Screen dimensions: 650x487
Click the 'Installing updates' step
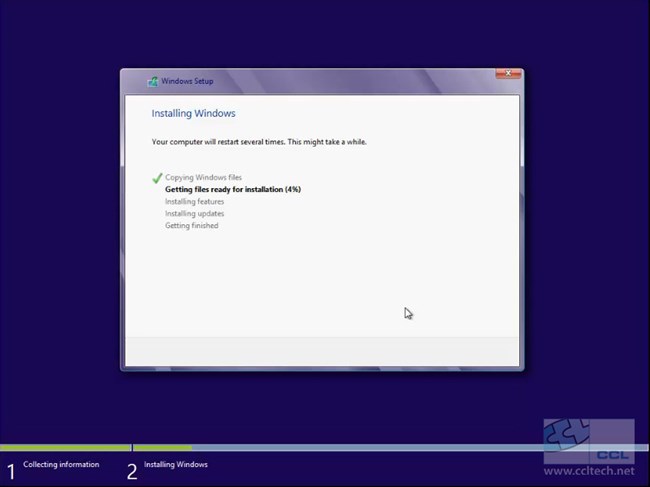coord(194,213)
